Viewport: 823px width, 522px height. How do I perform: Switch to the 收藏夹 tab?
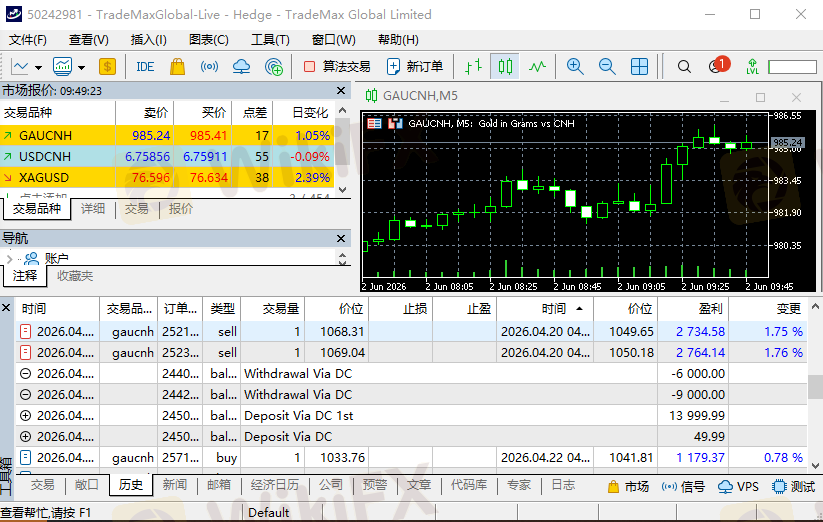(75, 276)
